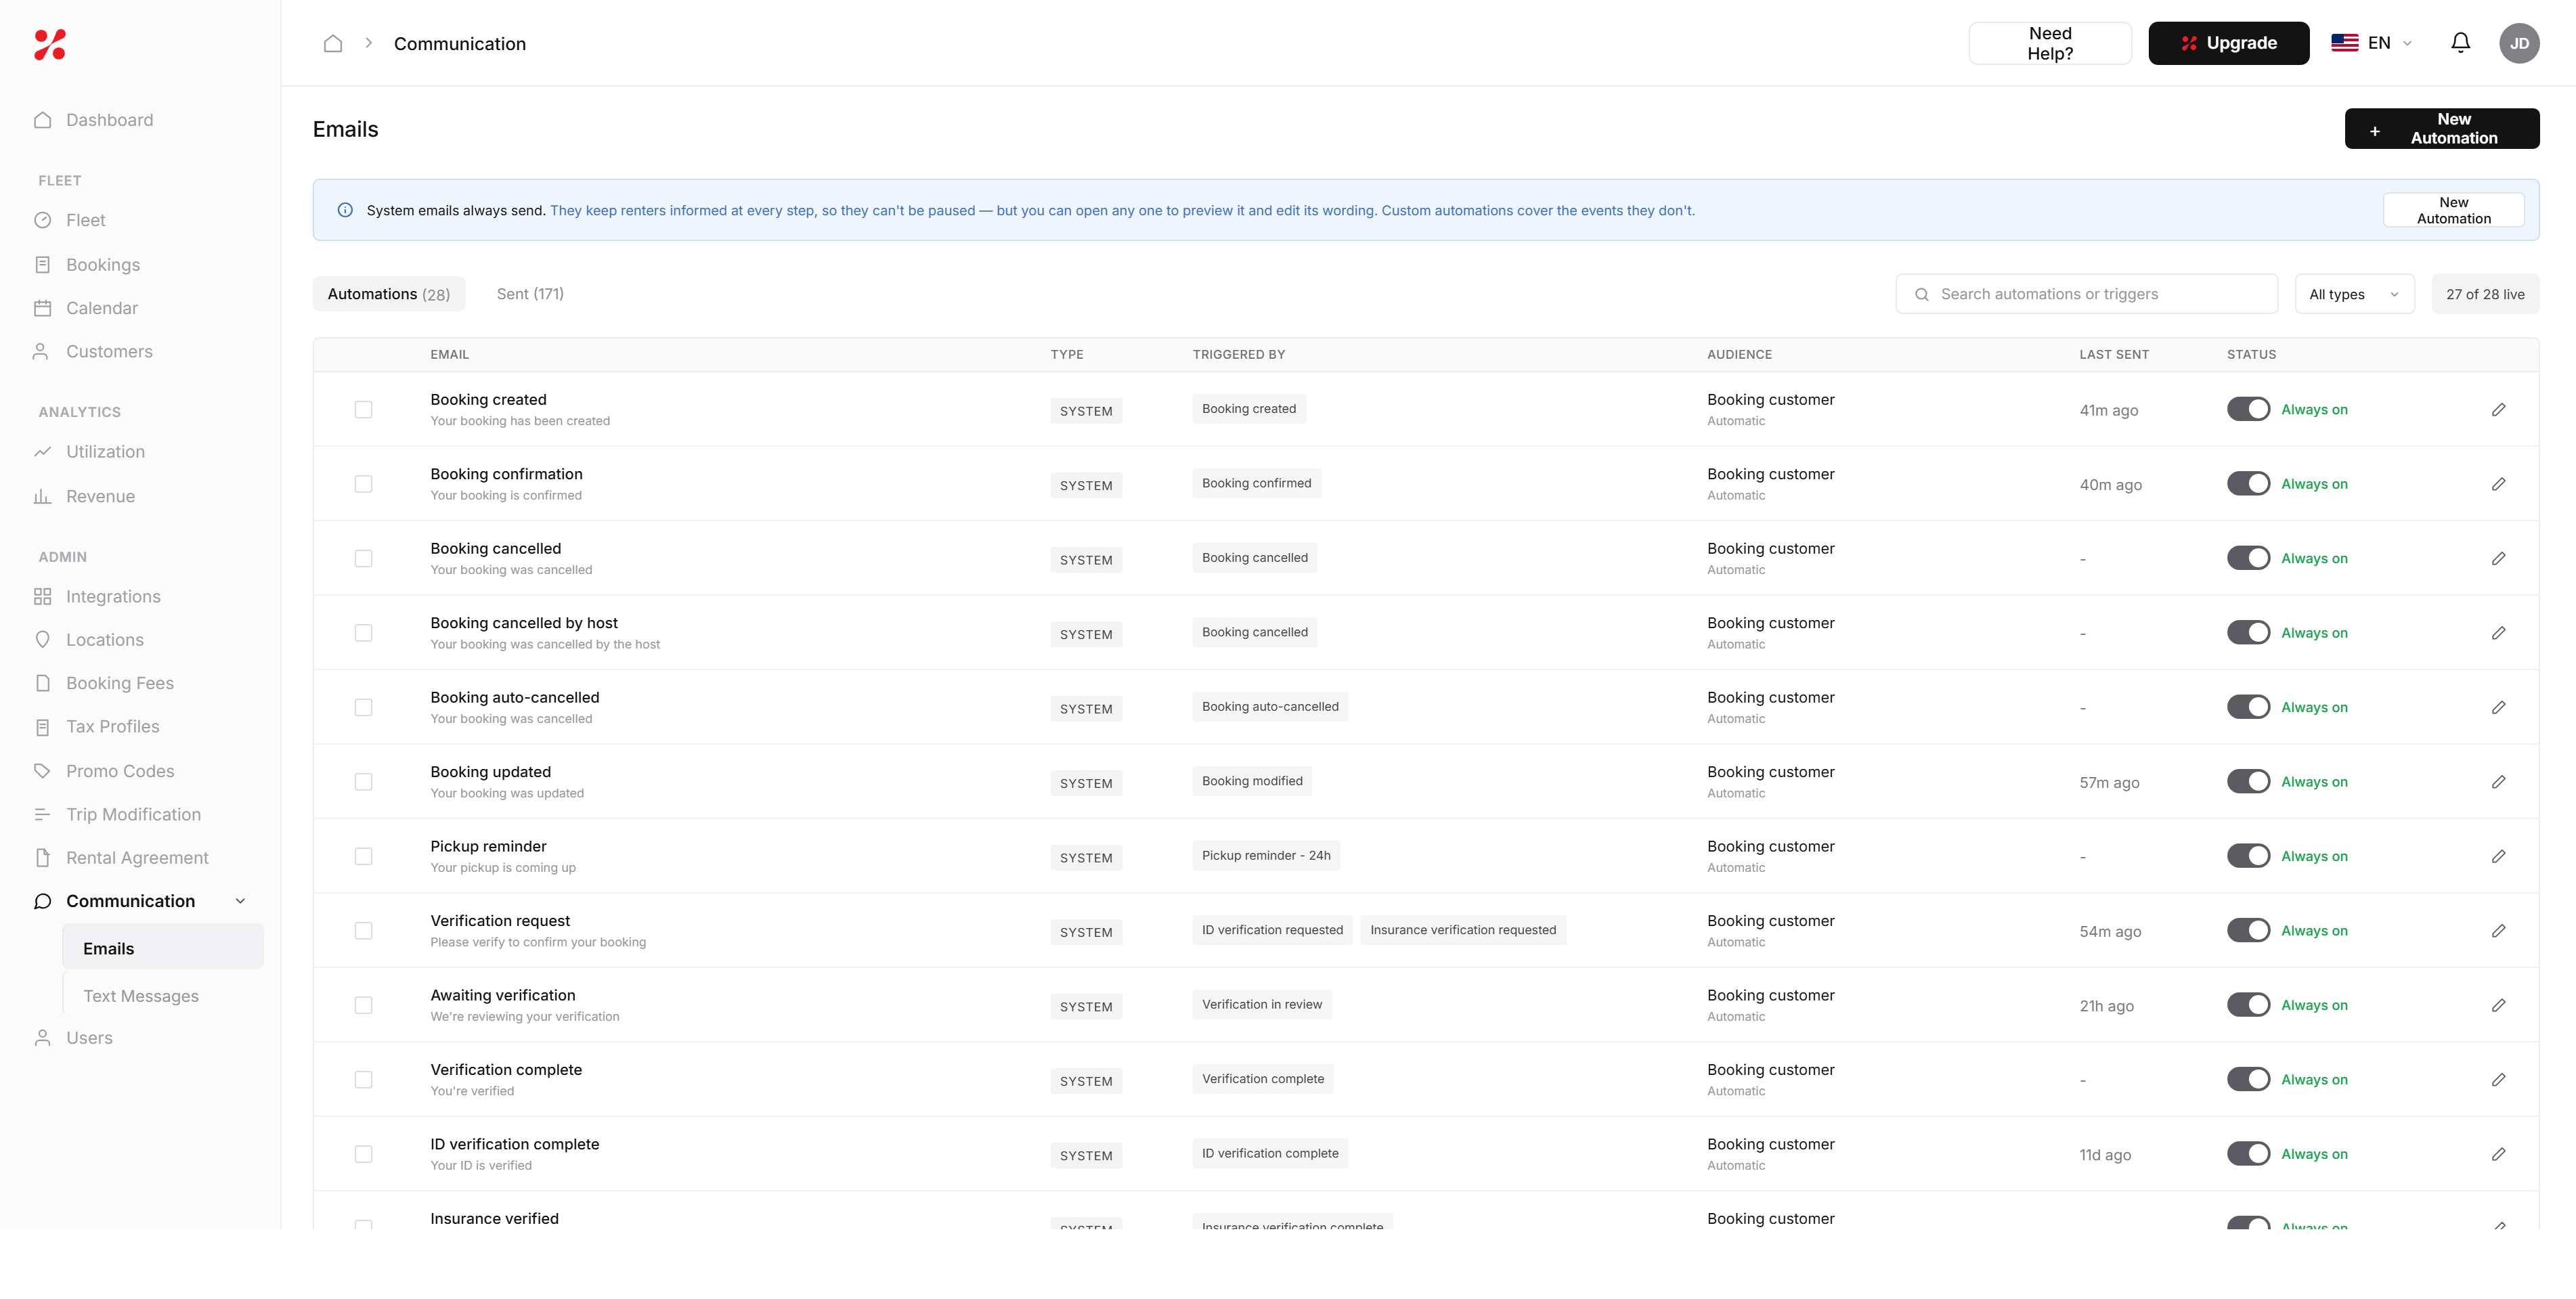
Task: Edit the Booking updated email via pencil
Action: pos(2498,782)
